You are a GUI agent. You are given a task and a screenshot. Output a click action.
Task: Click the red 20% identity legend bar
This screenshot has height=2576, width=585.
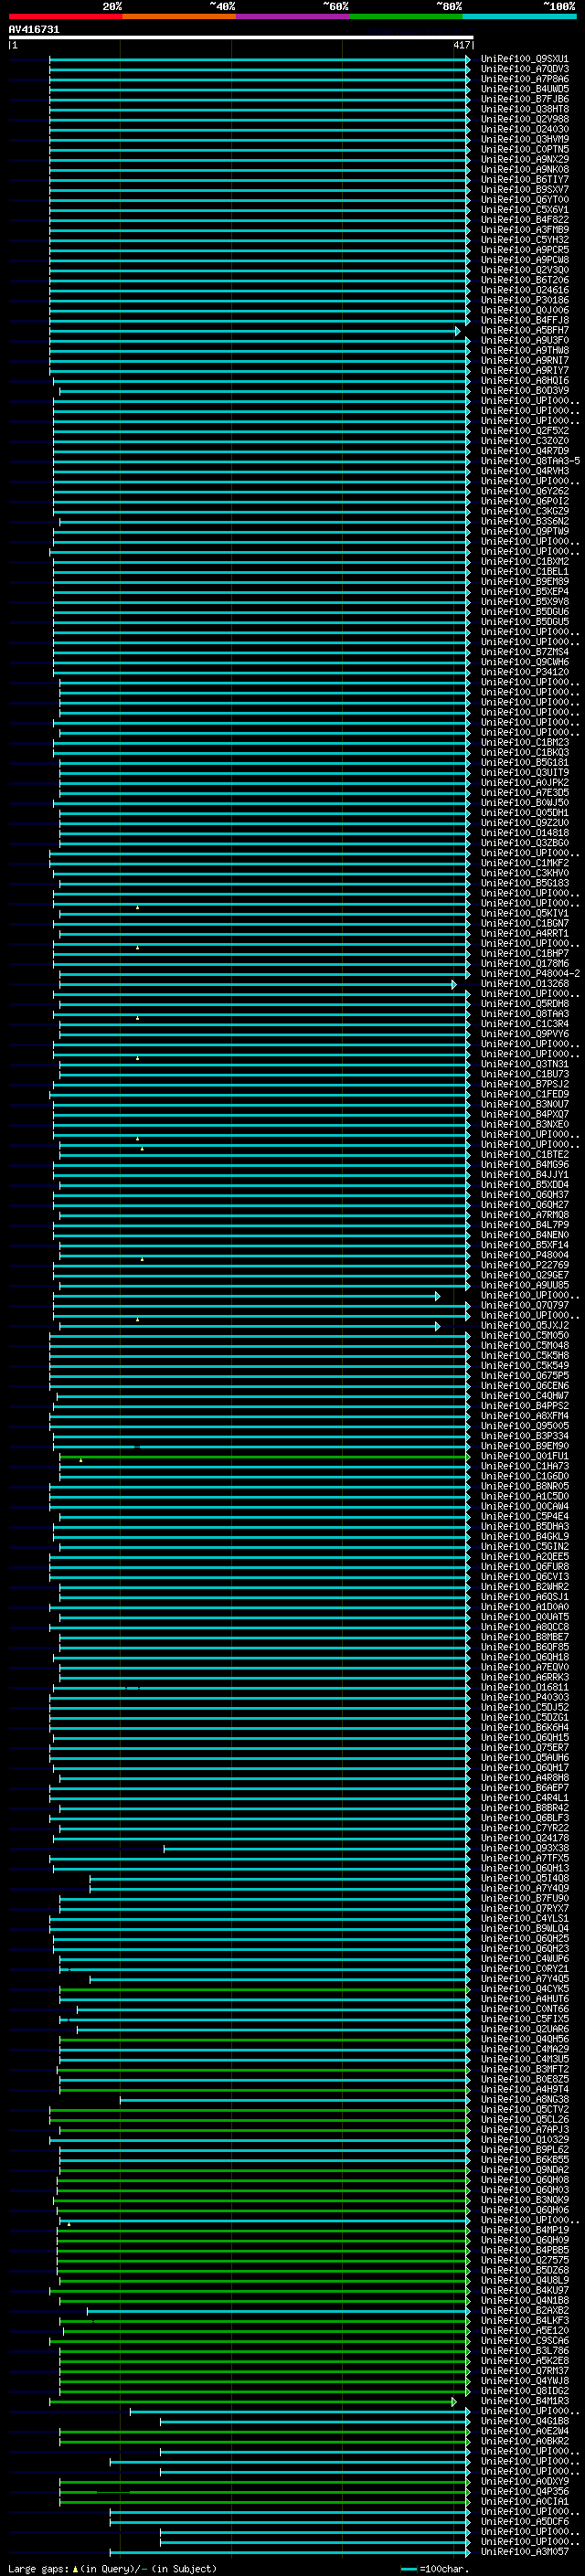coord(65,16)
